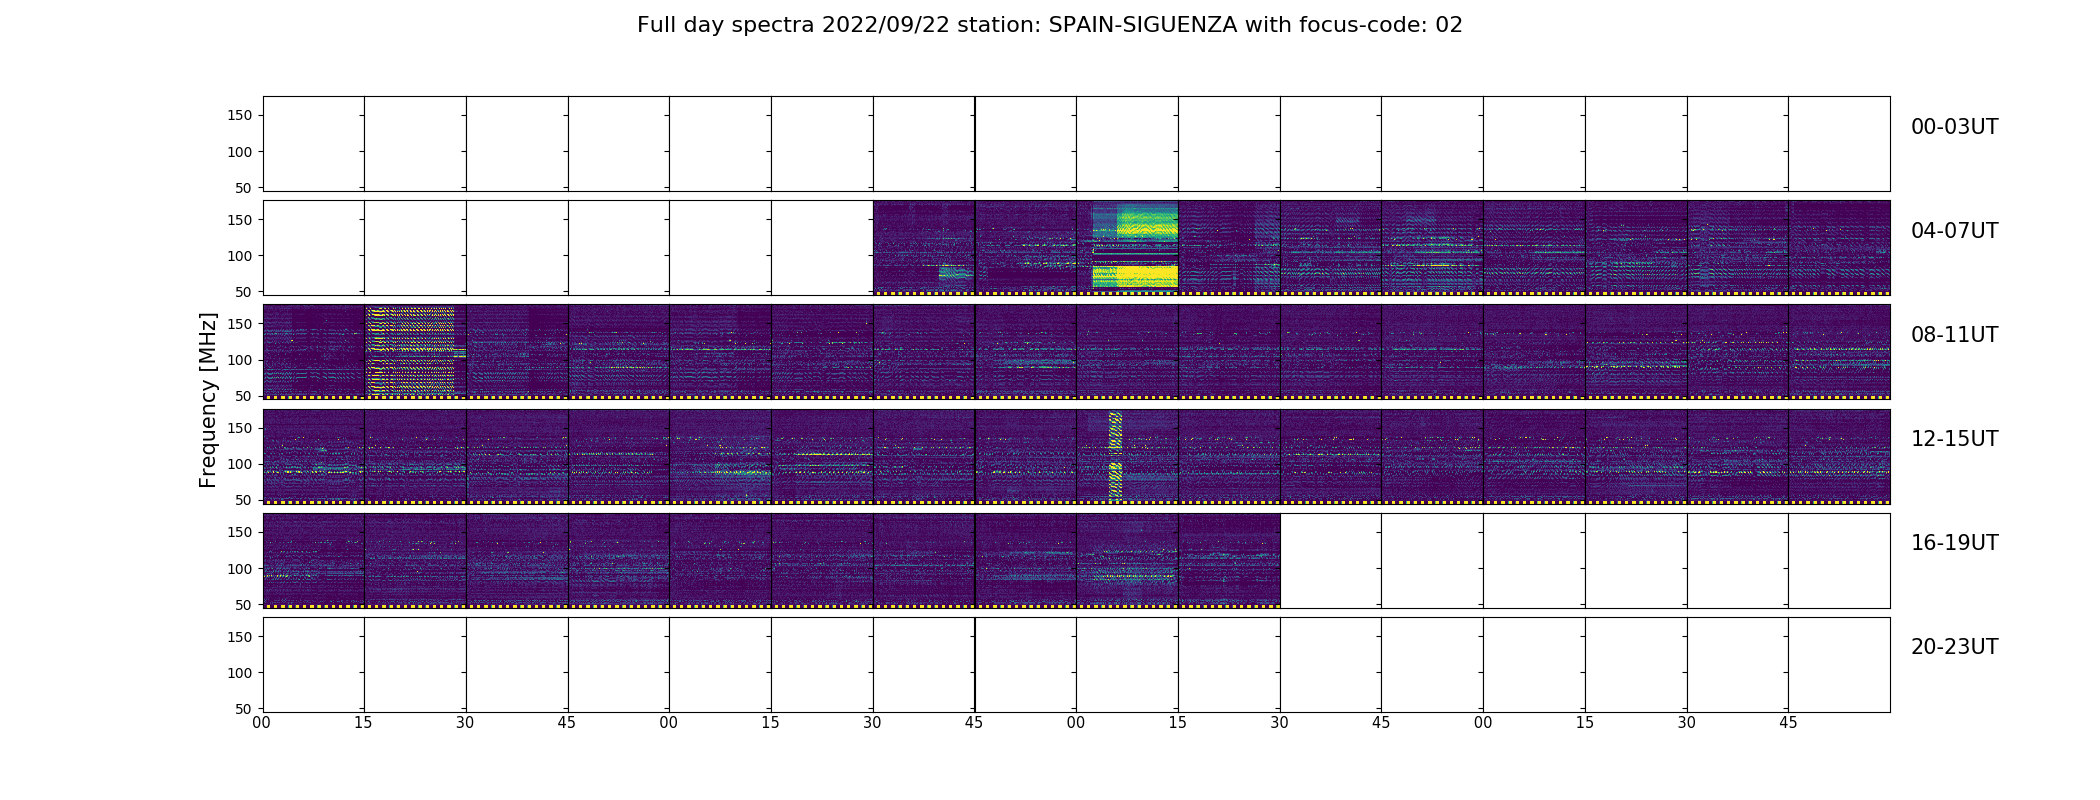Click the narrow vertical yellow burst in 12-15UT row

point(1115,455)
